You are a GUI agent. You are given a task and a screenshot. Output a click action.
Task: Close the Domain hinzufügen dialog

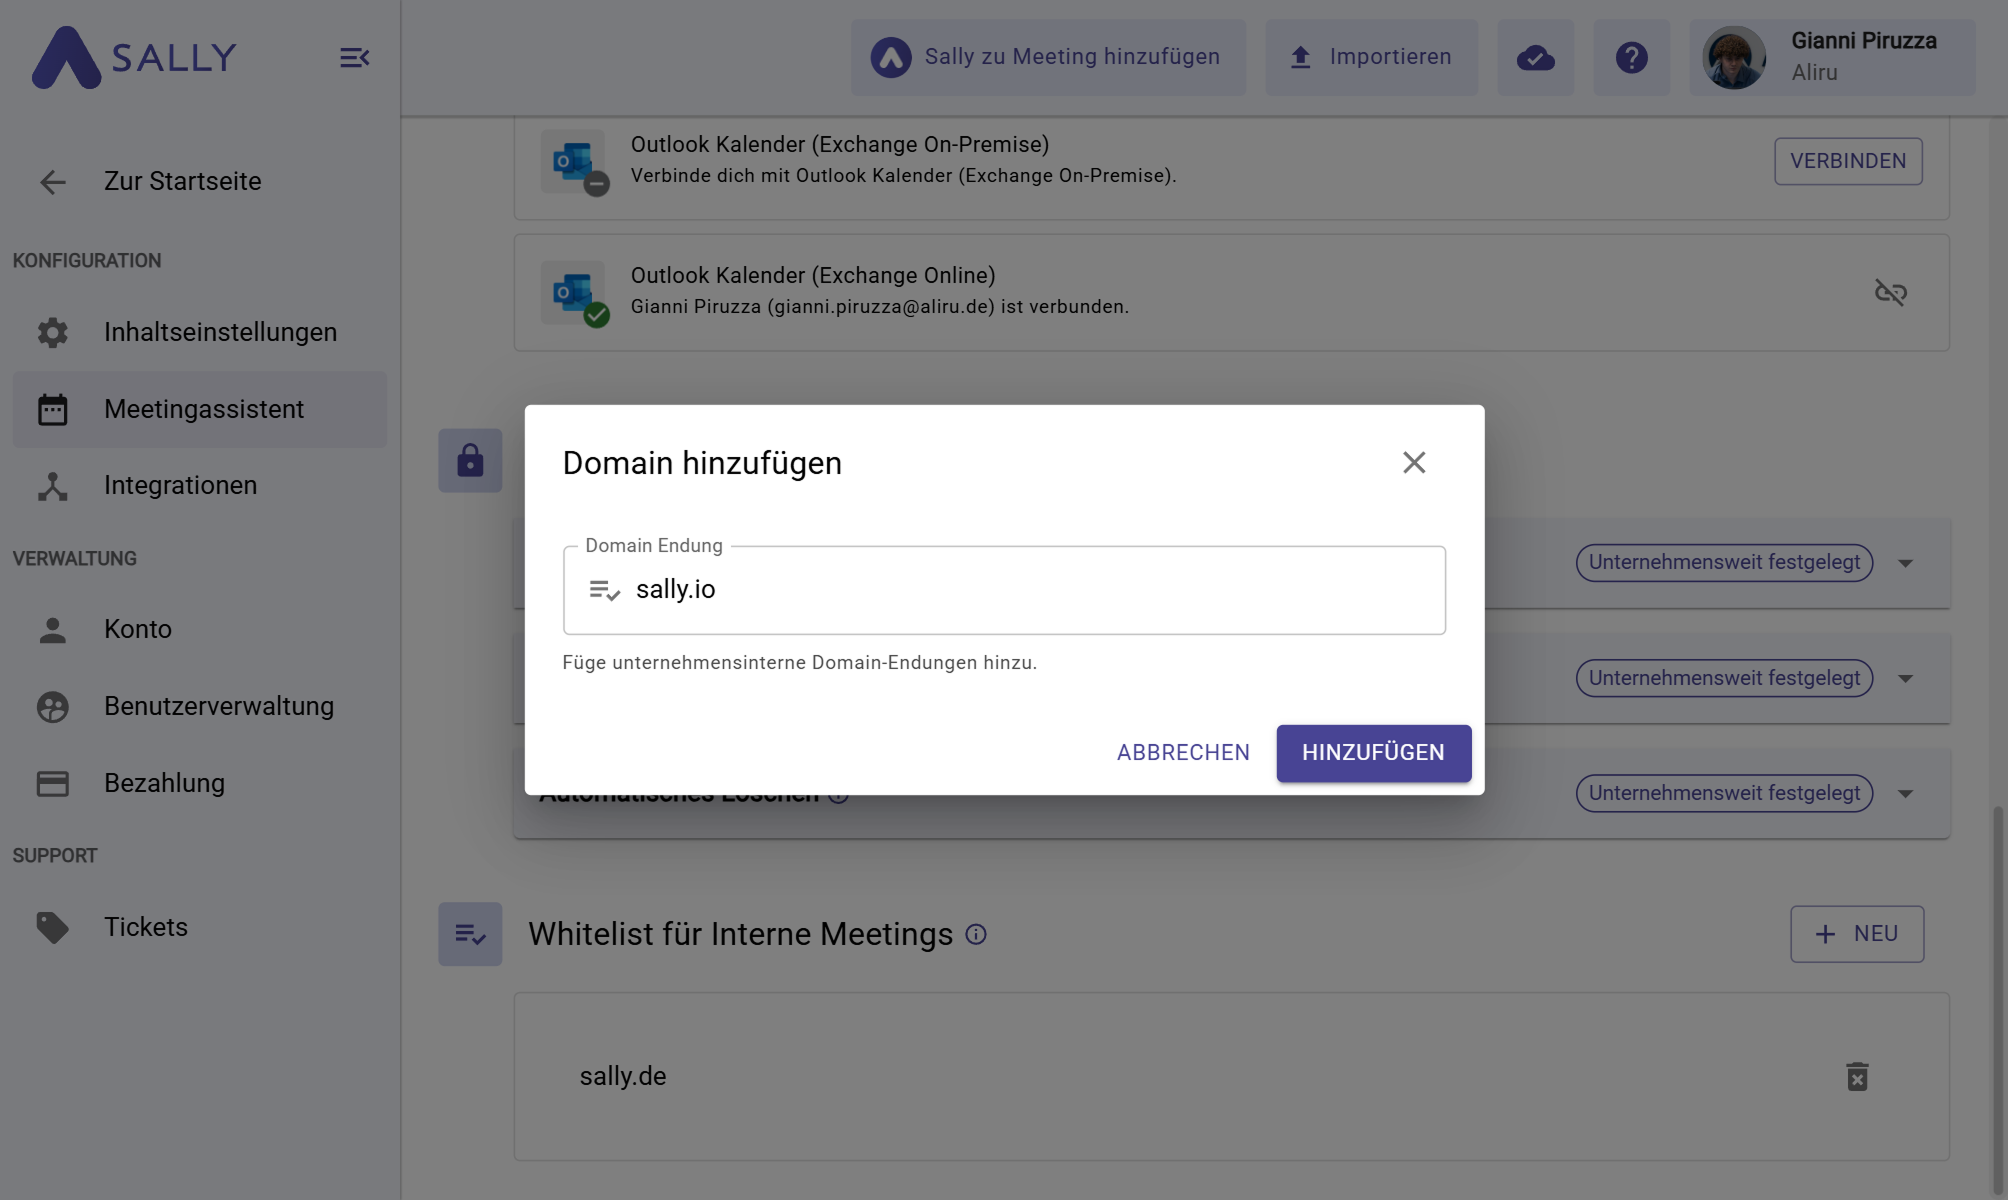point(1414,462)
